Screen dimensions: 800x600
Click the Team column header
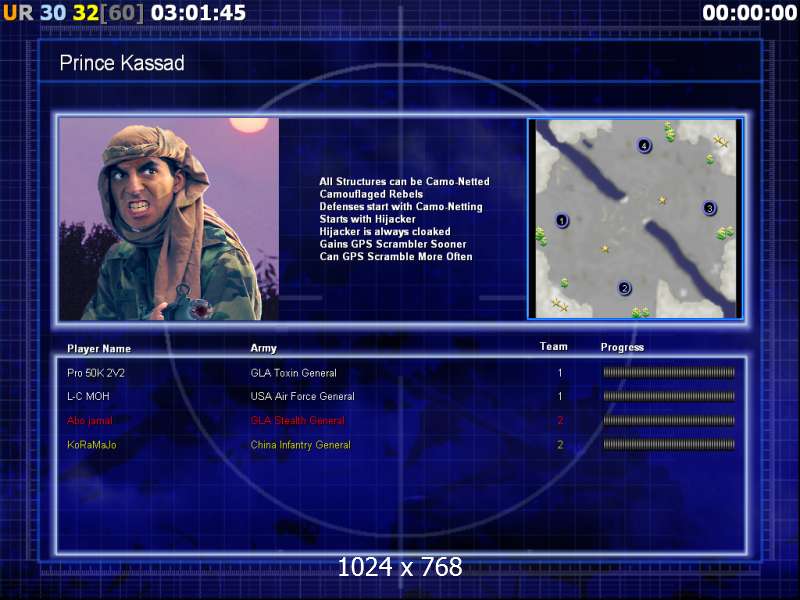click(x=554, y=346)
